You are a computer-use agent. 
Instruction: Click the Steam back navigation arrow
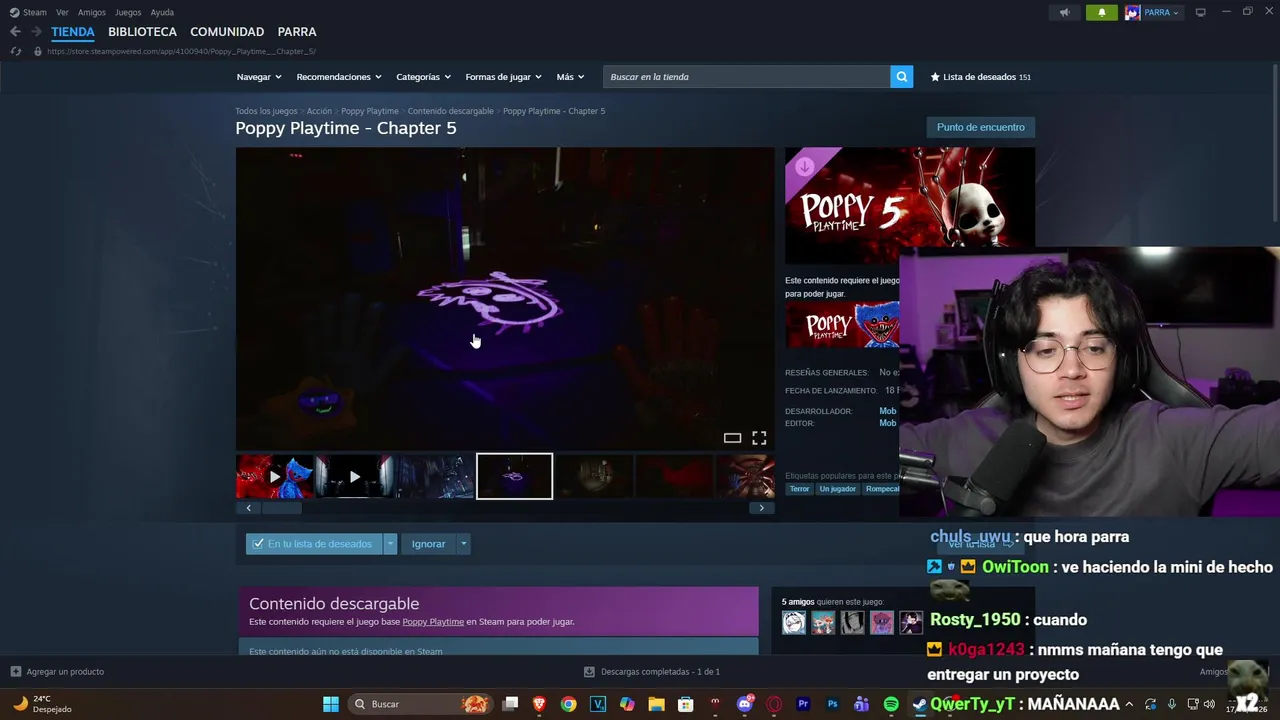pyautogui.click(x=15, y=32)
